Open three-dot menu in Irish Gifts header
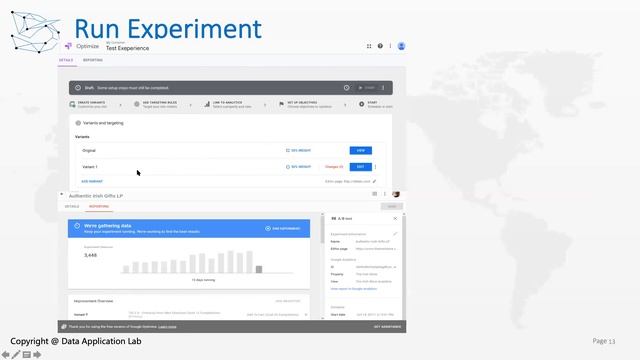The height and width of the screenshot is (360, 640). [384, 194]
